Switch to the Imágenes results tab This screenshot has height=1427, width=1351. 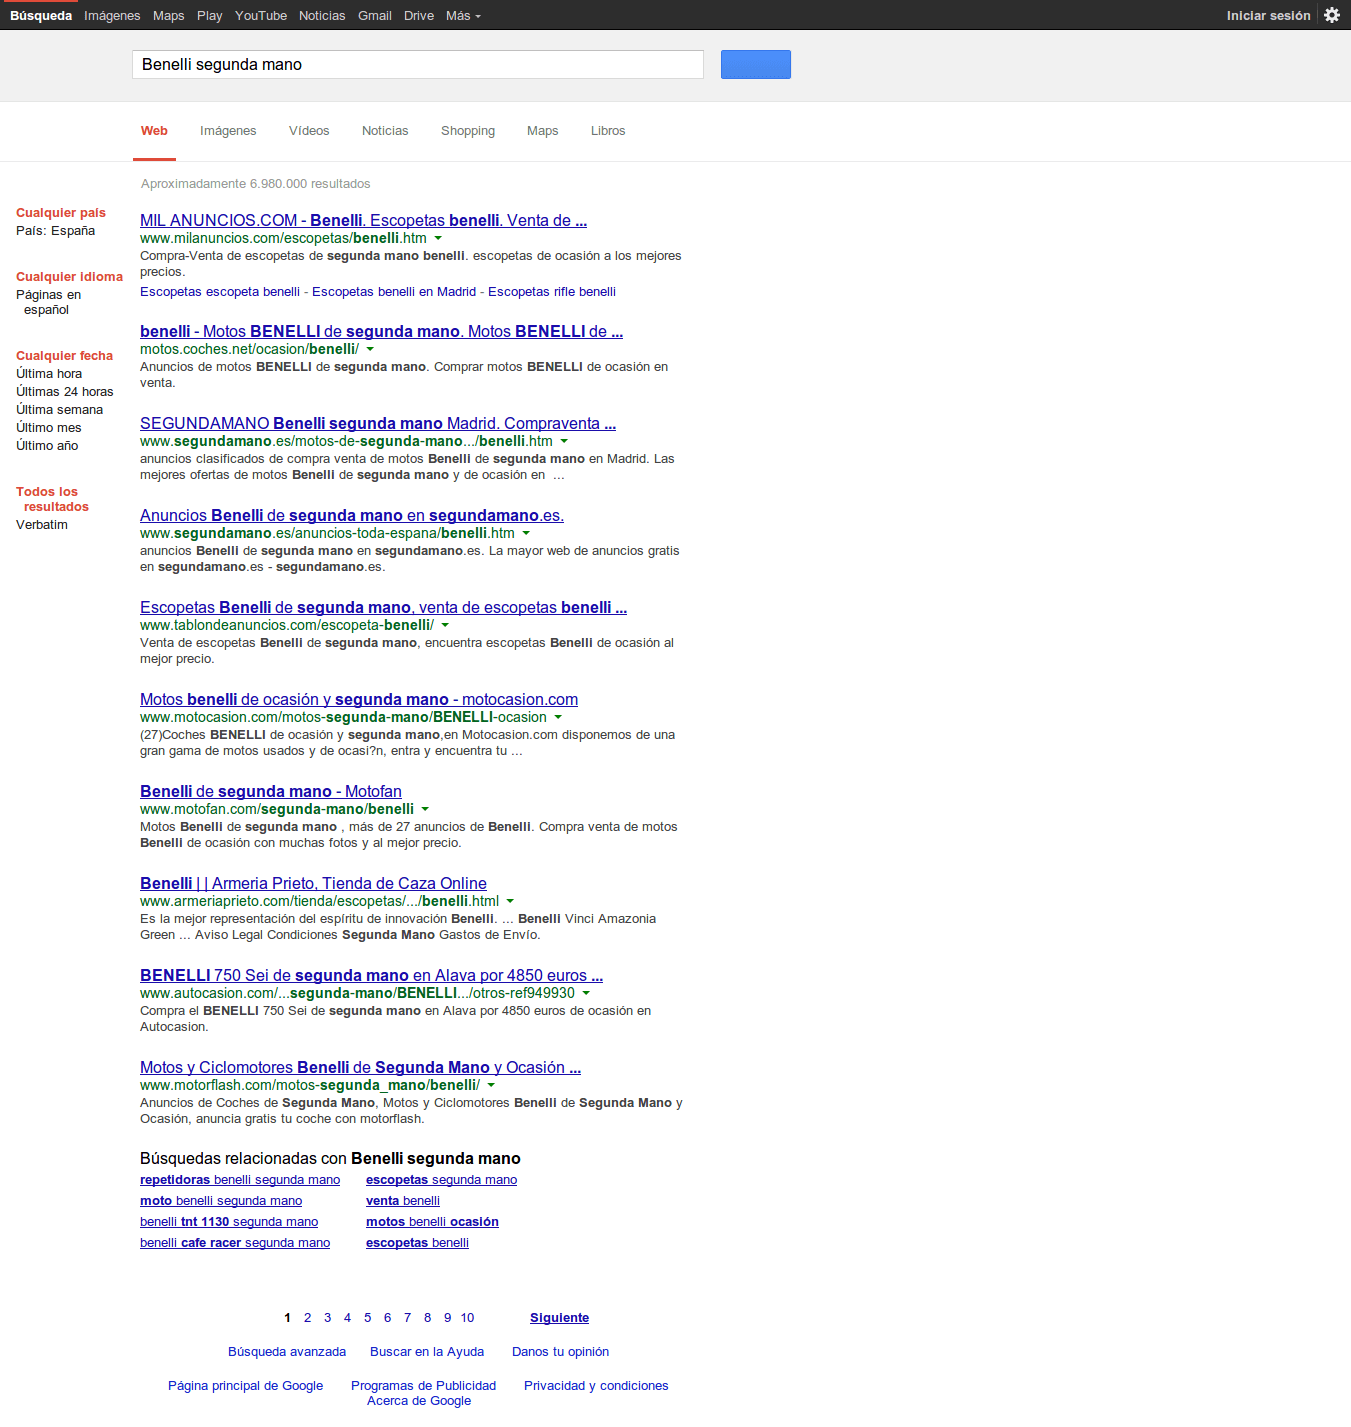[x=228, y=131]
